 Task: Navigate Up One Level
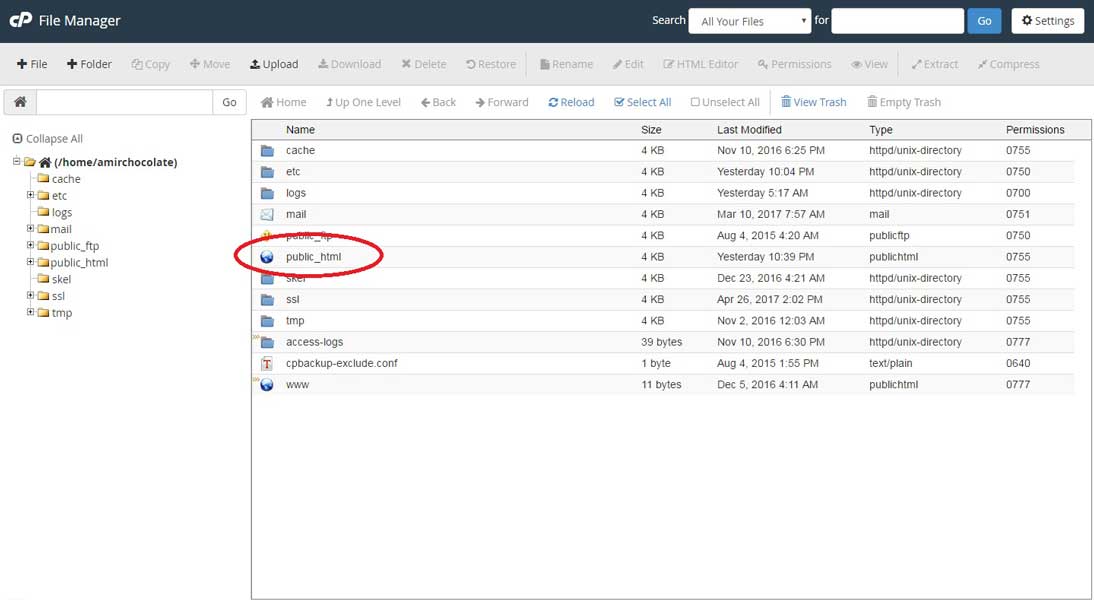363,102
